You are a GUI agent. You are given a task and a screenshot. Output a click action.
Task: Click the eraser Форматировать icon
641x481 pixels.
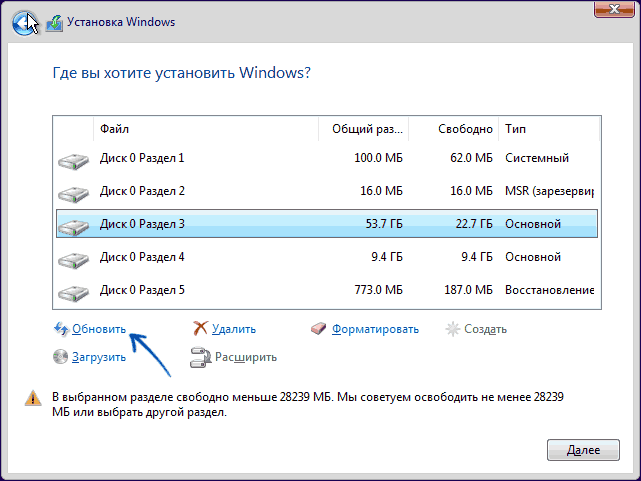pyautogui.click(x=318, y=329)
